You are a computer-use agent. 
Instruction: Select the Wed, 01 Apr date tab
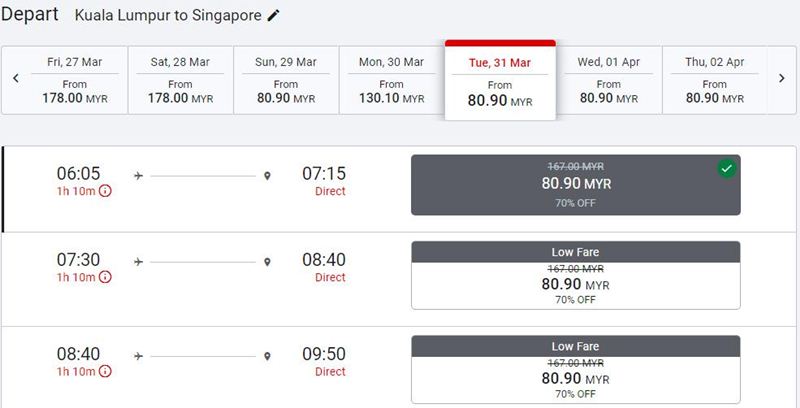609,80
